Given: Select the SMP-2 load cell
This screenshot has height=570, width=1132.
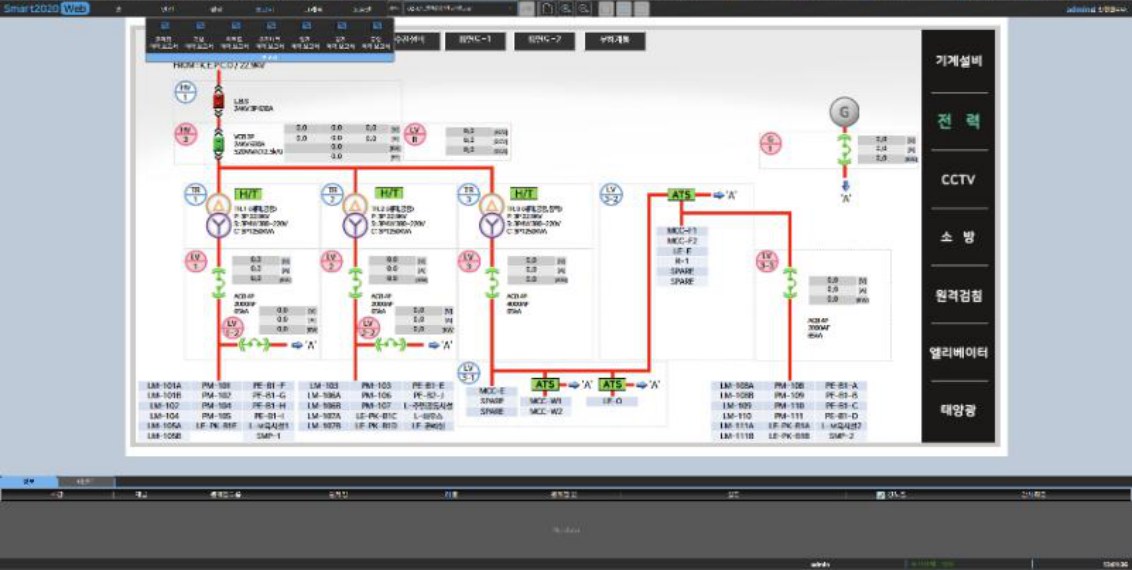Looking at the screenshot, I should coord(842,437).
